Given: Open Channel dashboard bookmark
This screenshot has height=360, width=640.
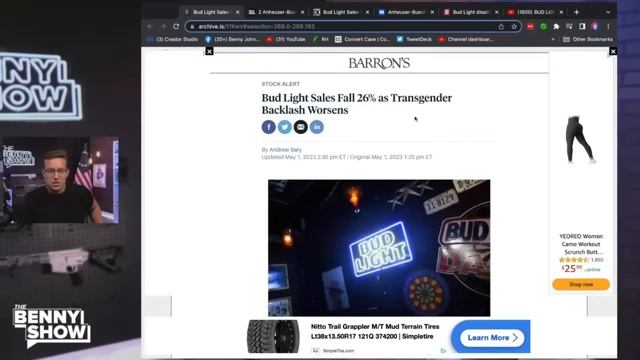Looking at the screenshot, I should (x=466, y=40).
